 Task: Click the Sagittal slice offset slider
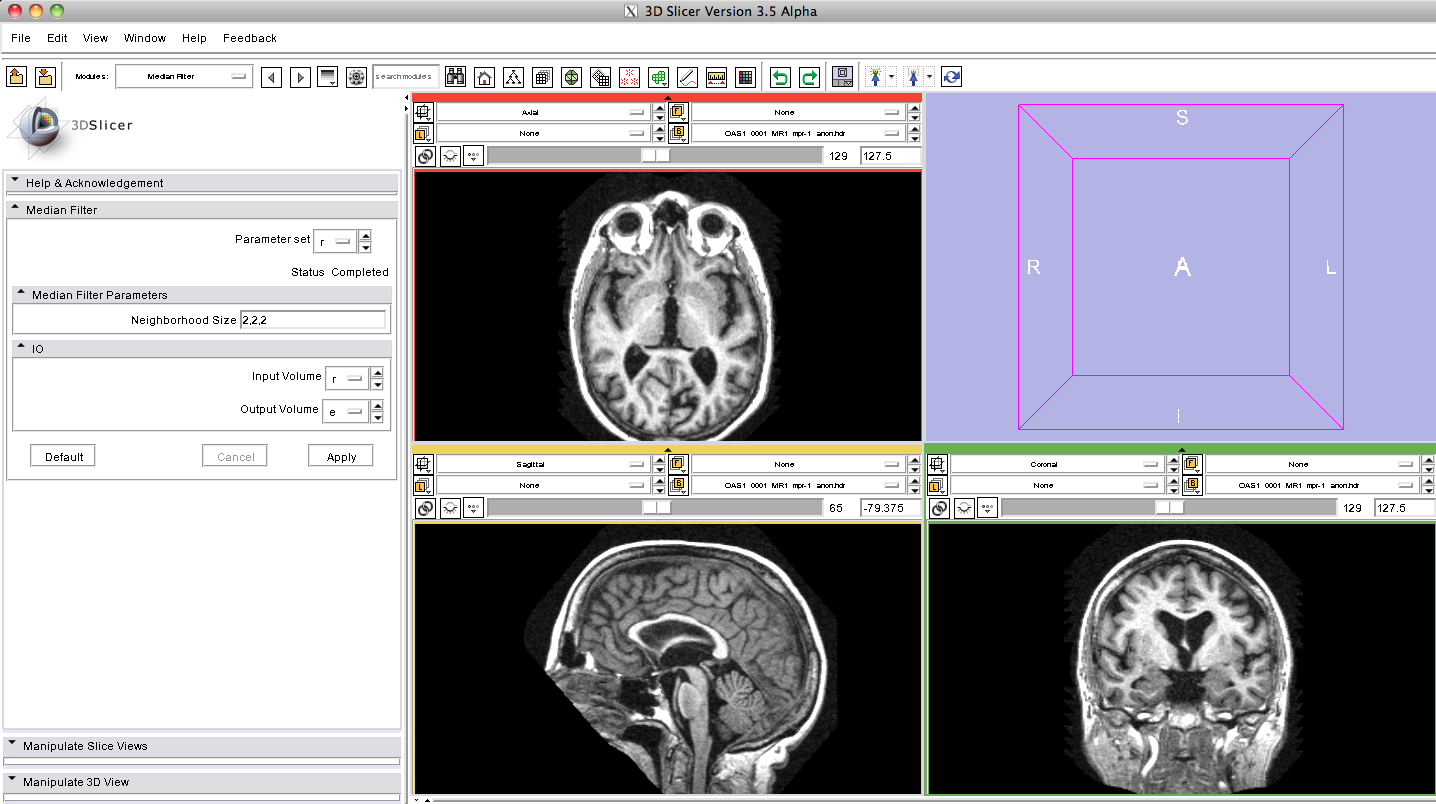coord(655,508)
